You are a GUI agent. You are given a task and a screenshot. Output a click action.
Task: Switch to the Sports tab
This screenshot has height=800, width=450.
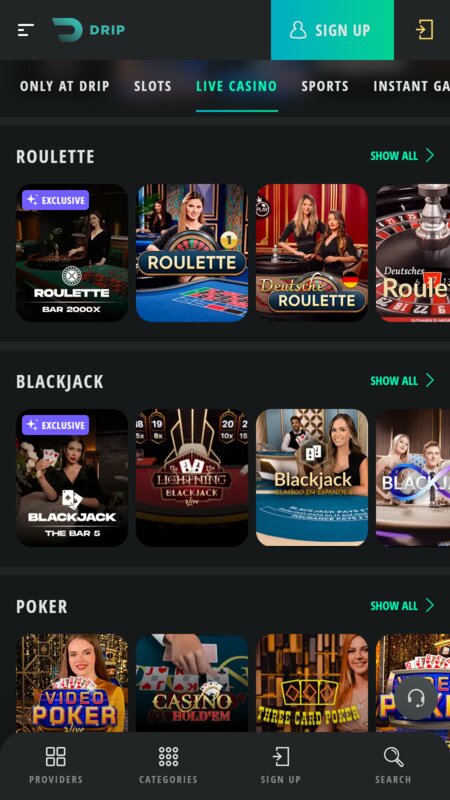click(325, 86)
